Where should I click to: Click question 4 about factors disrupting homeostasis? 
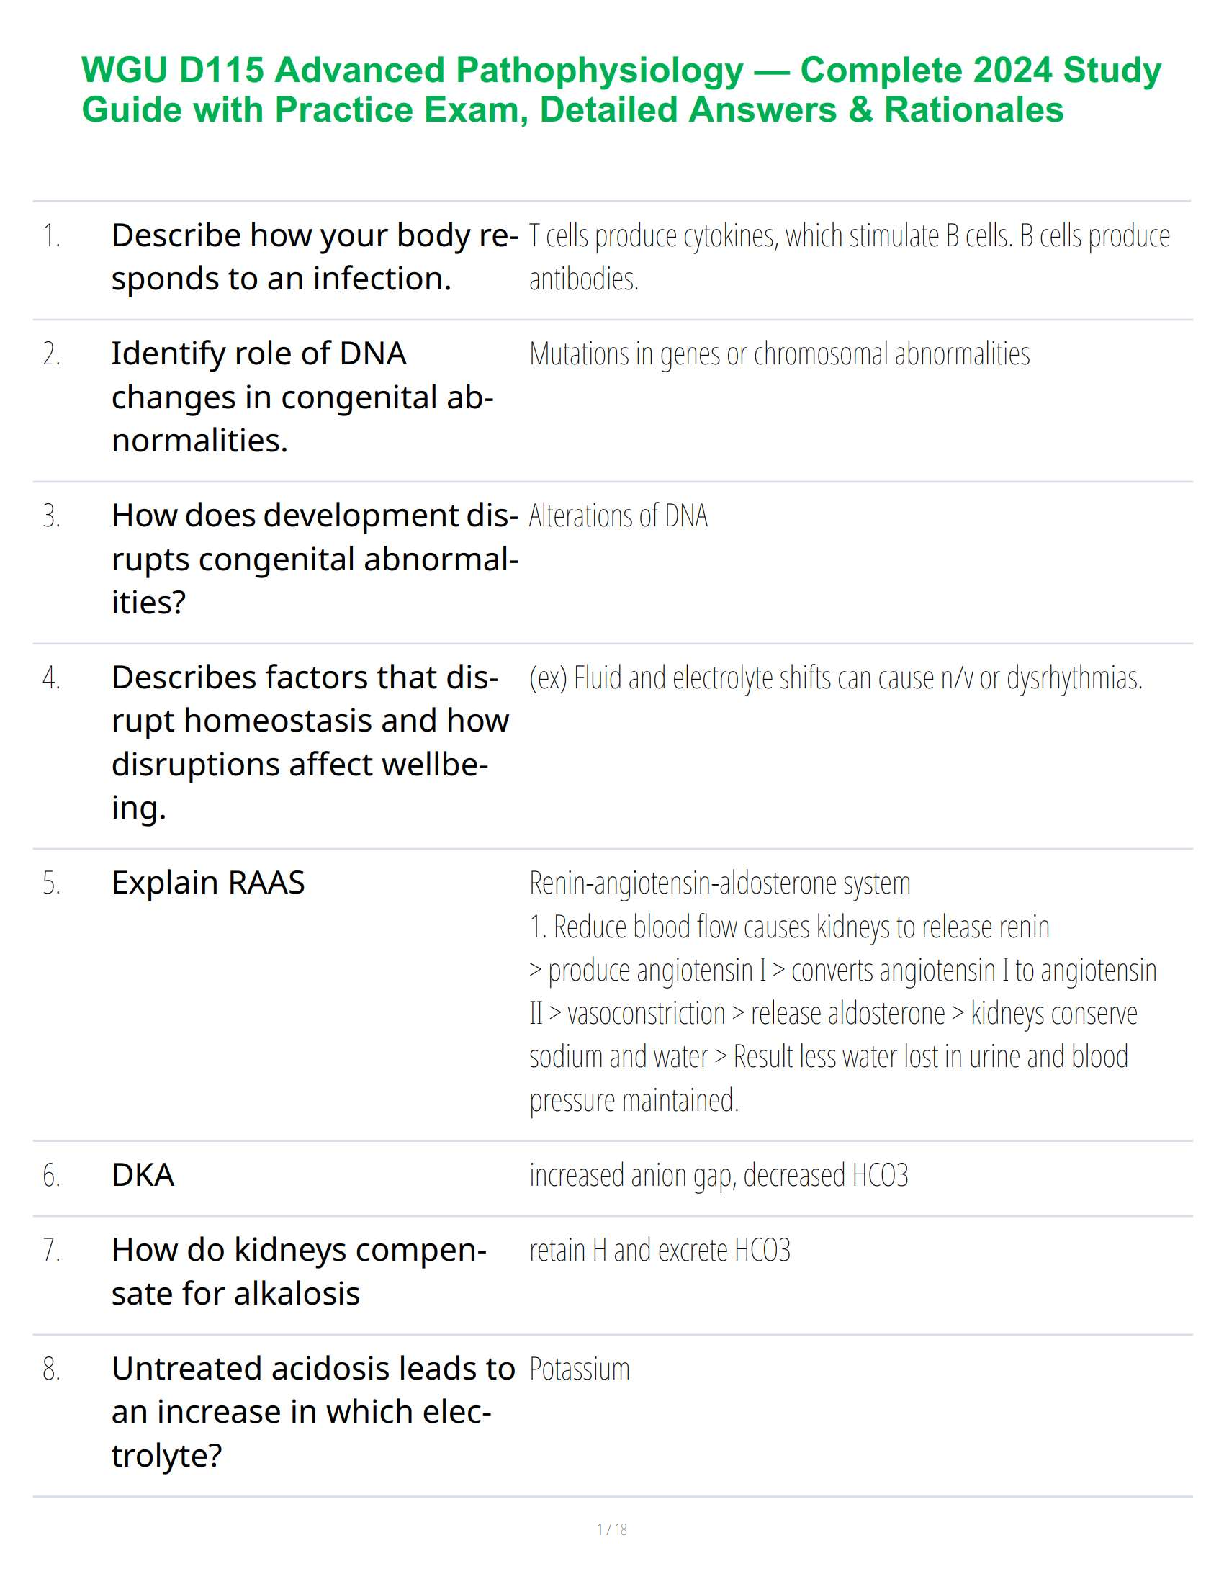click(x=310, y=742)
